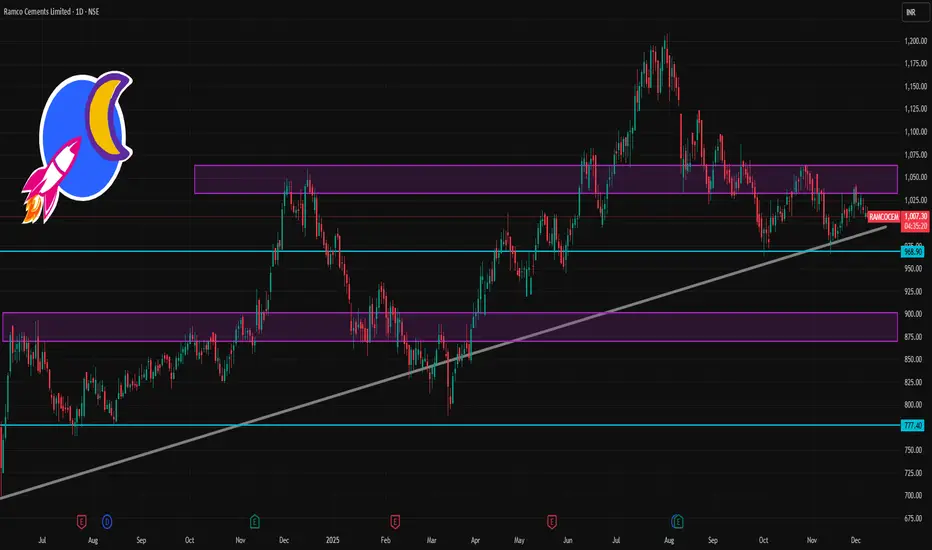Click the 04:35:20 countdown timer label
932x550 pixels.
[915, 227]
